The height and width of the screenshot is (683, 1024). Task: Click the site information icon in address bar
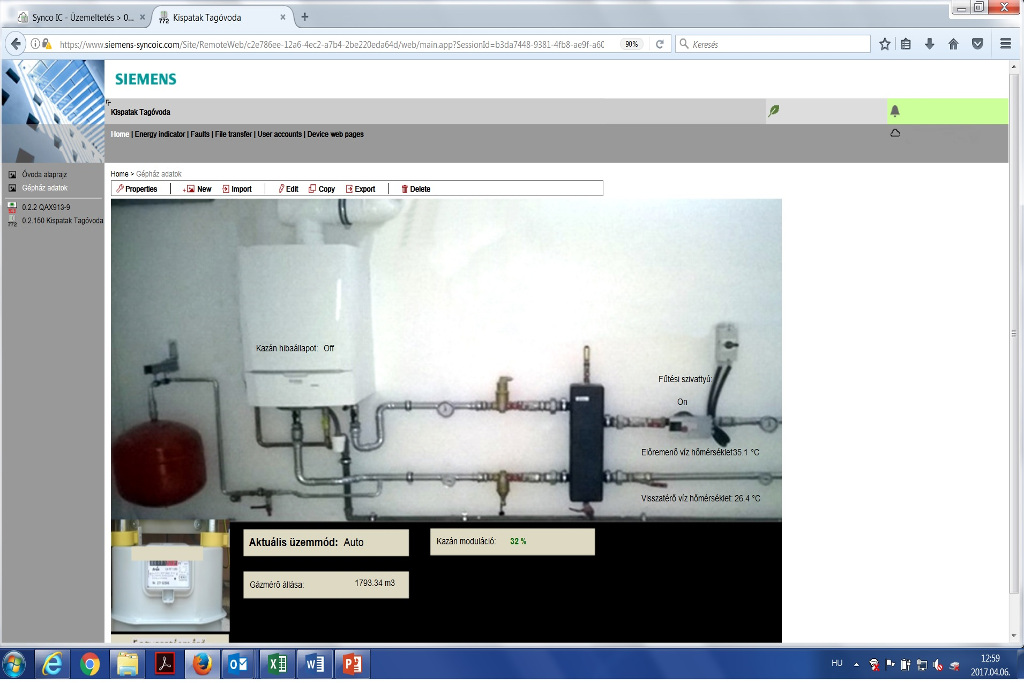click(x=35, y=44)
